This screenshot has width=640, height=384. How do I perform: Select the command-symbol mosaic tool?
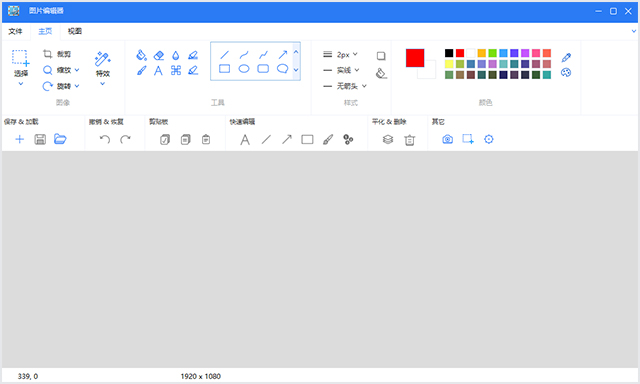(176, 71)
